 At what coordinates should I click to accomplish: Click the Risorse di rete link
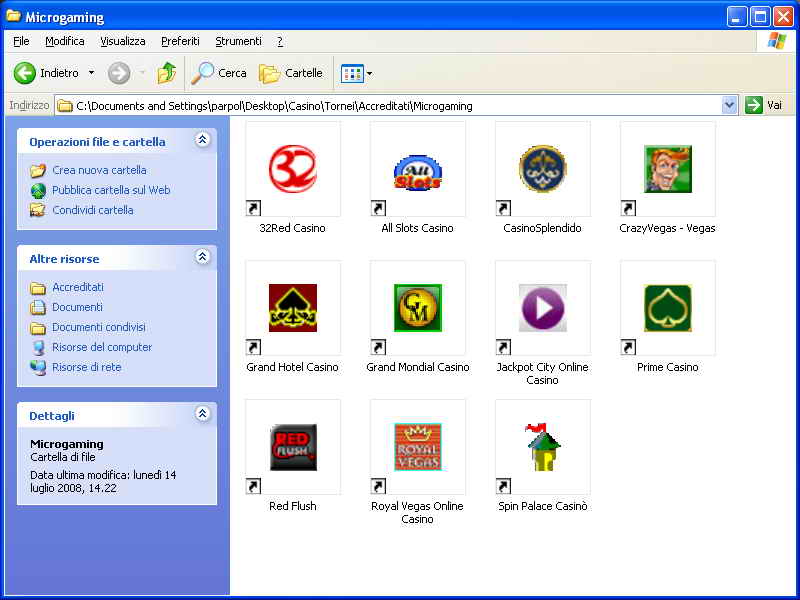tap(87, 367)
